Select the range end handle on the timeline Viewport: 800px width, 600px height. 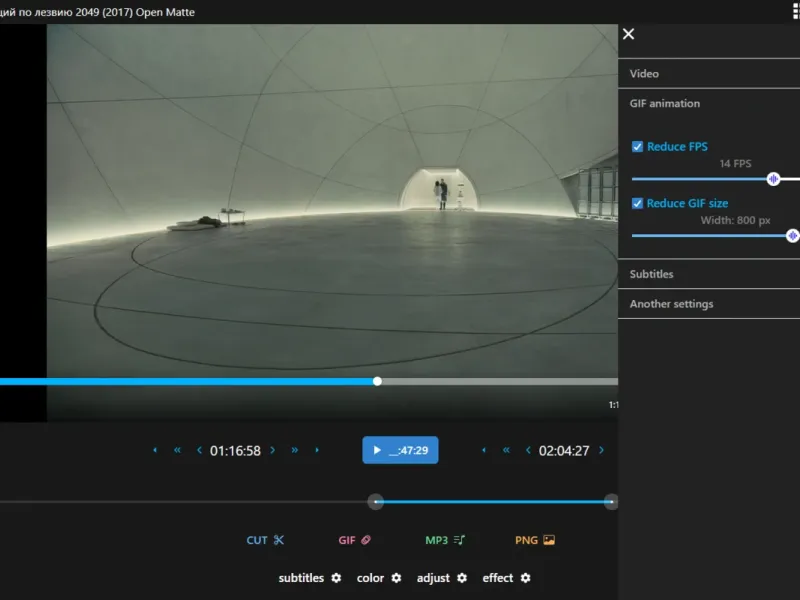click(x=611, y=502)
